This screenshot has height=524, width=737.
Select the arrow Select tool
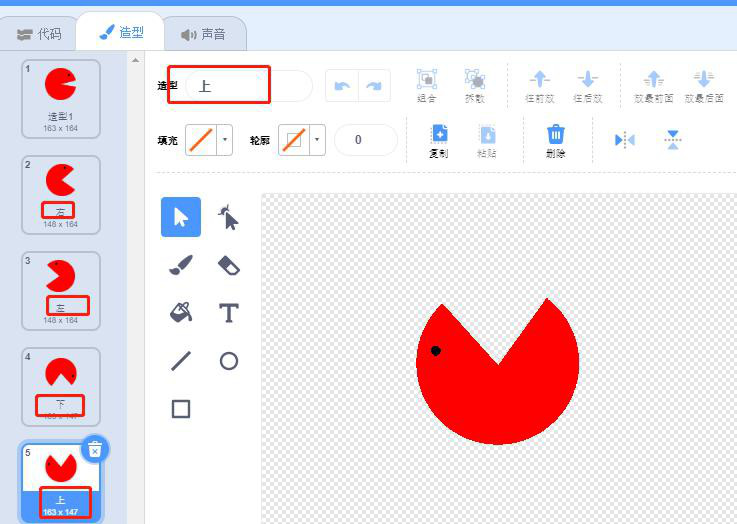pos(180,217)
